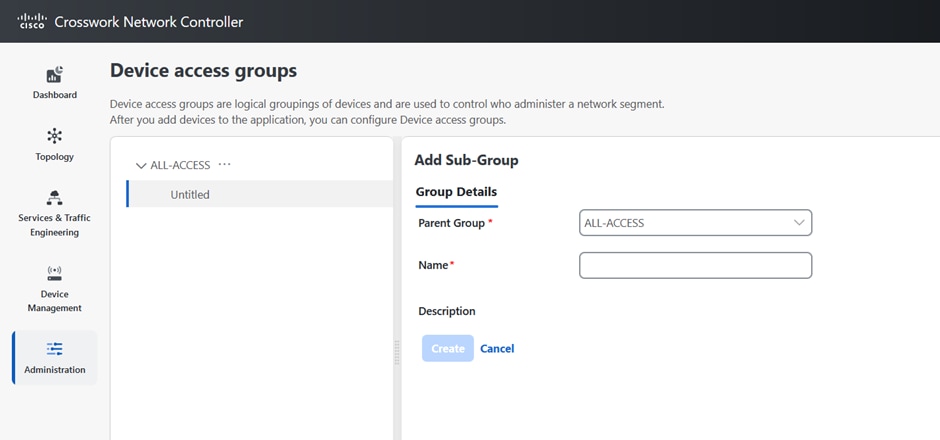Viewport: 940px width, 440px height.
Task: Click the Cancel link
Action: 497,348
